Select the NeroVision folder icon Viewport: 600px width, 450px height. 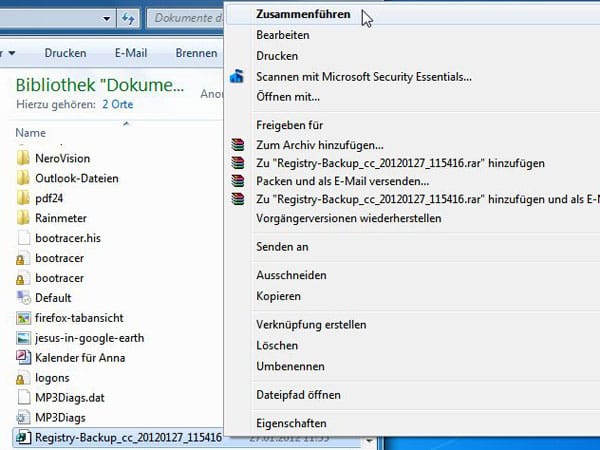pos(25,158)
